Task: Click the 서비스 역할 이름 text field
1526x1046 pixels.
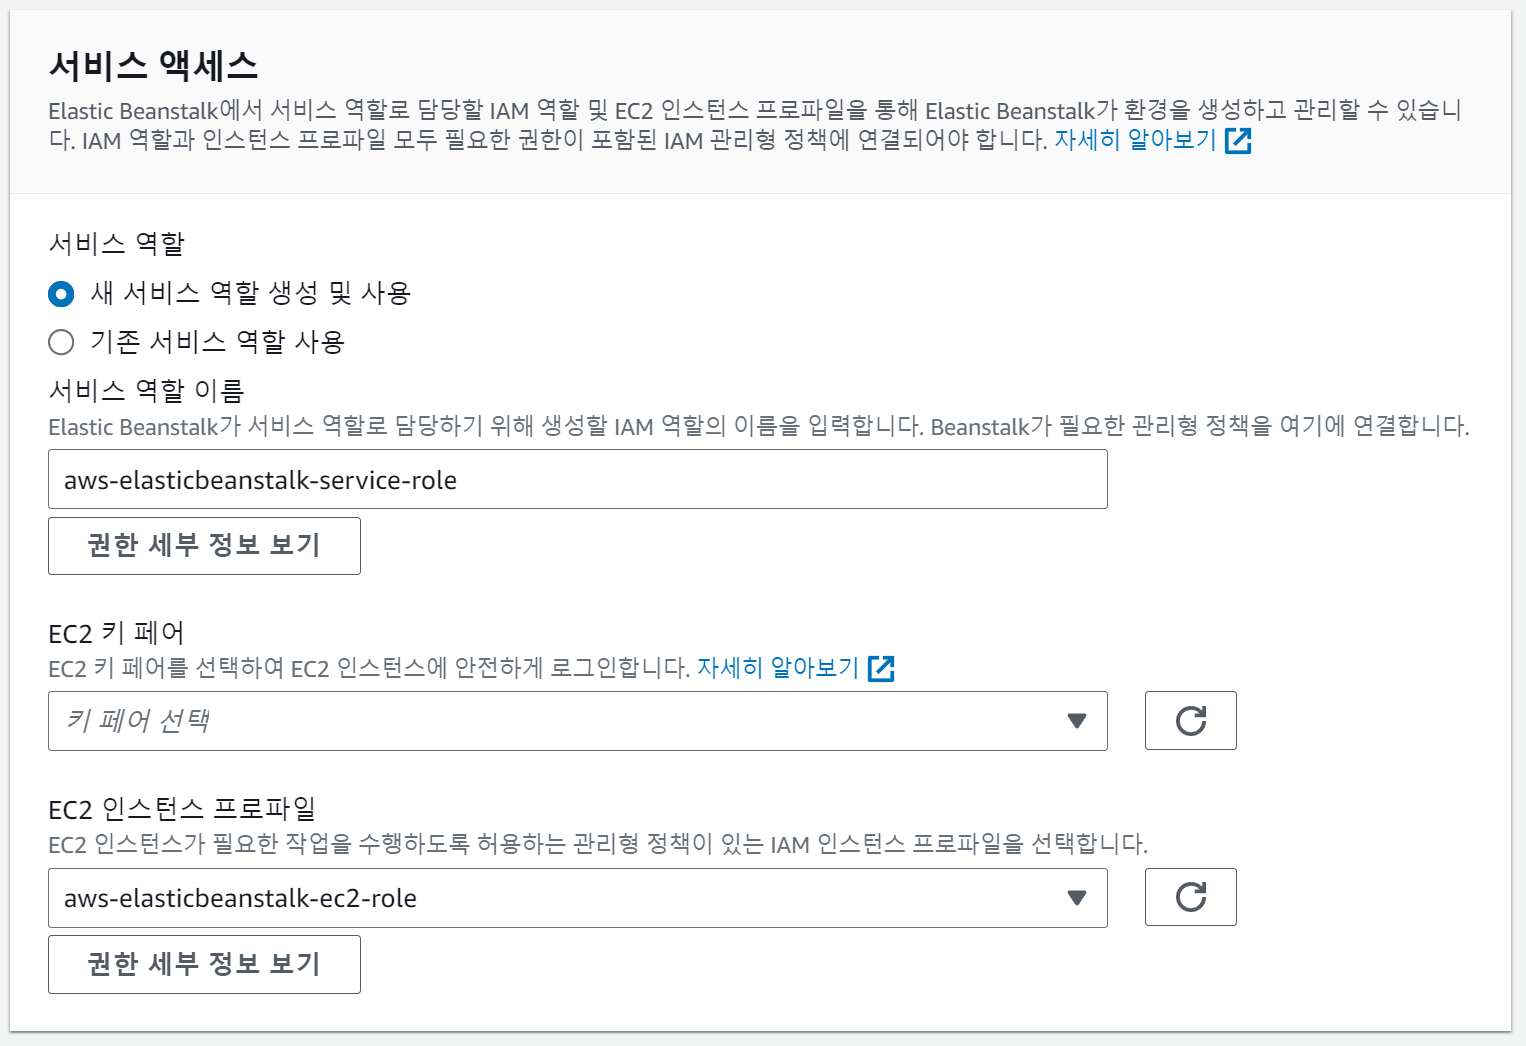Action: [x=577, y=480]
